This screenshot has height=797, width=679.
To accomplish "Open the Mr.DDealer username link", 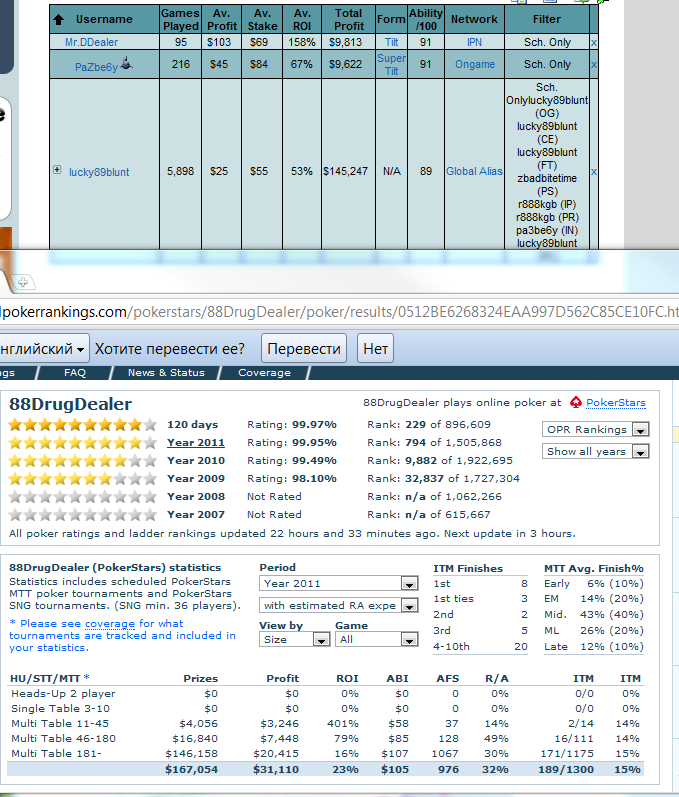I will pos(91,42).
